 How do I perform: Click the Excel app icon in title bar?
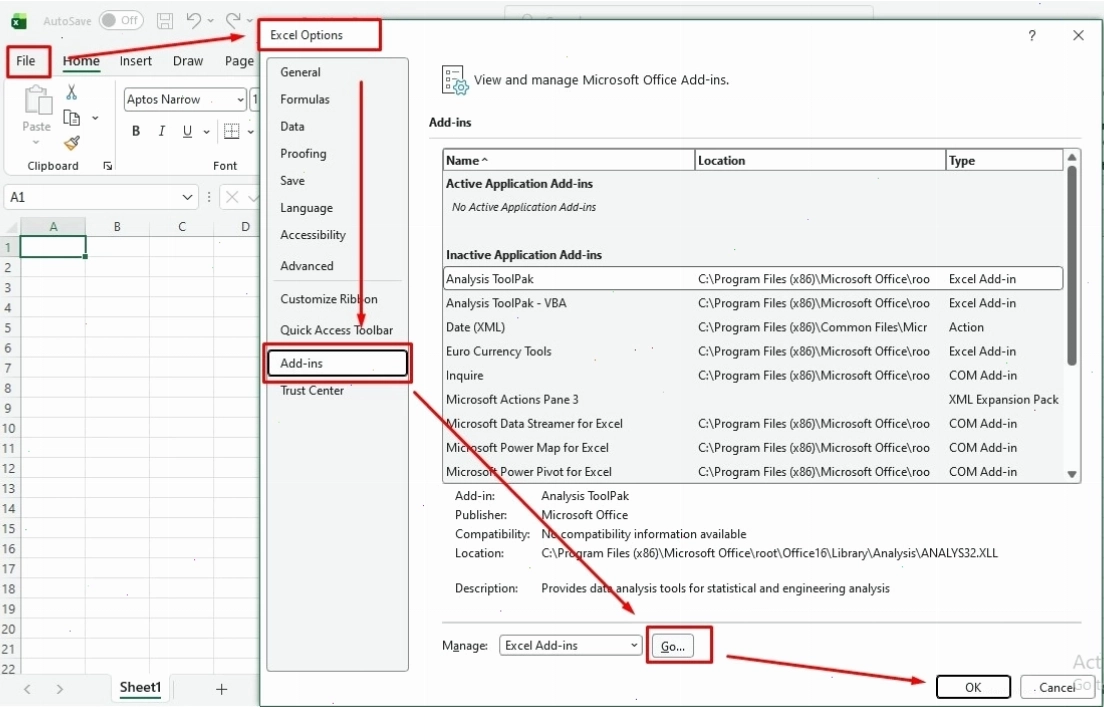[18, 21]
